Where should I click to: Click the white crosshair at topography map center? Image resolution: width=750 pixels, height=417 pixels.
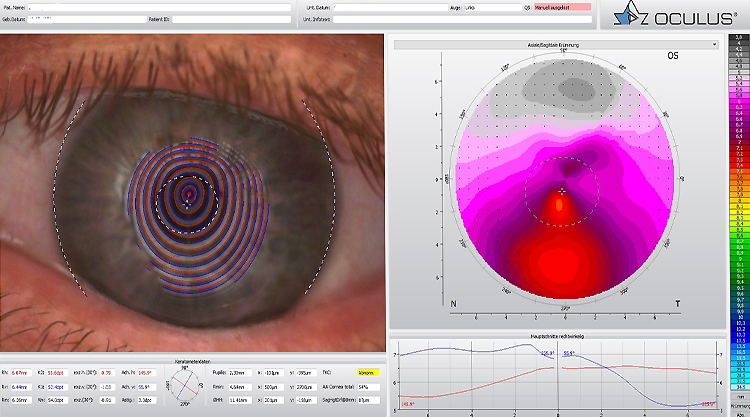pos(562,189)
